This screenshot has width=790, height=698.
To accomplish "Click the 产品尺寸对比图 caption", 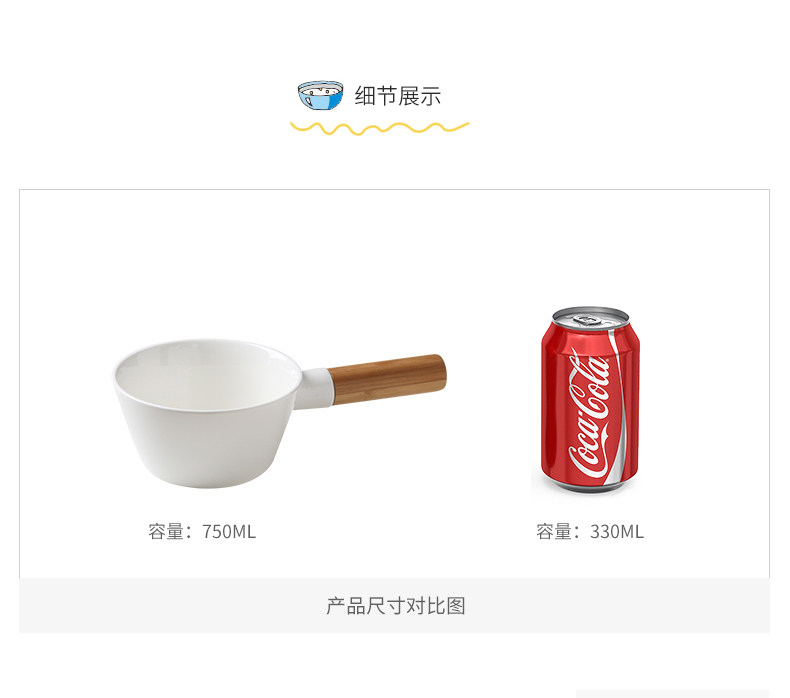I will pyautogui.click(x=396, y=606).
